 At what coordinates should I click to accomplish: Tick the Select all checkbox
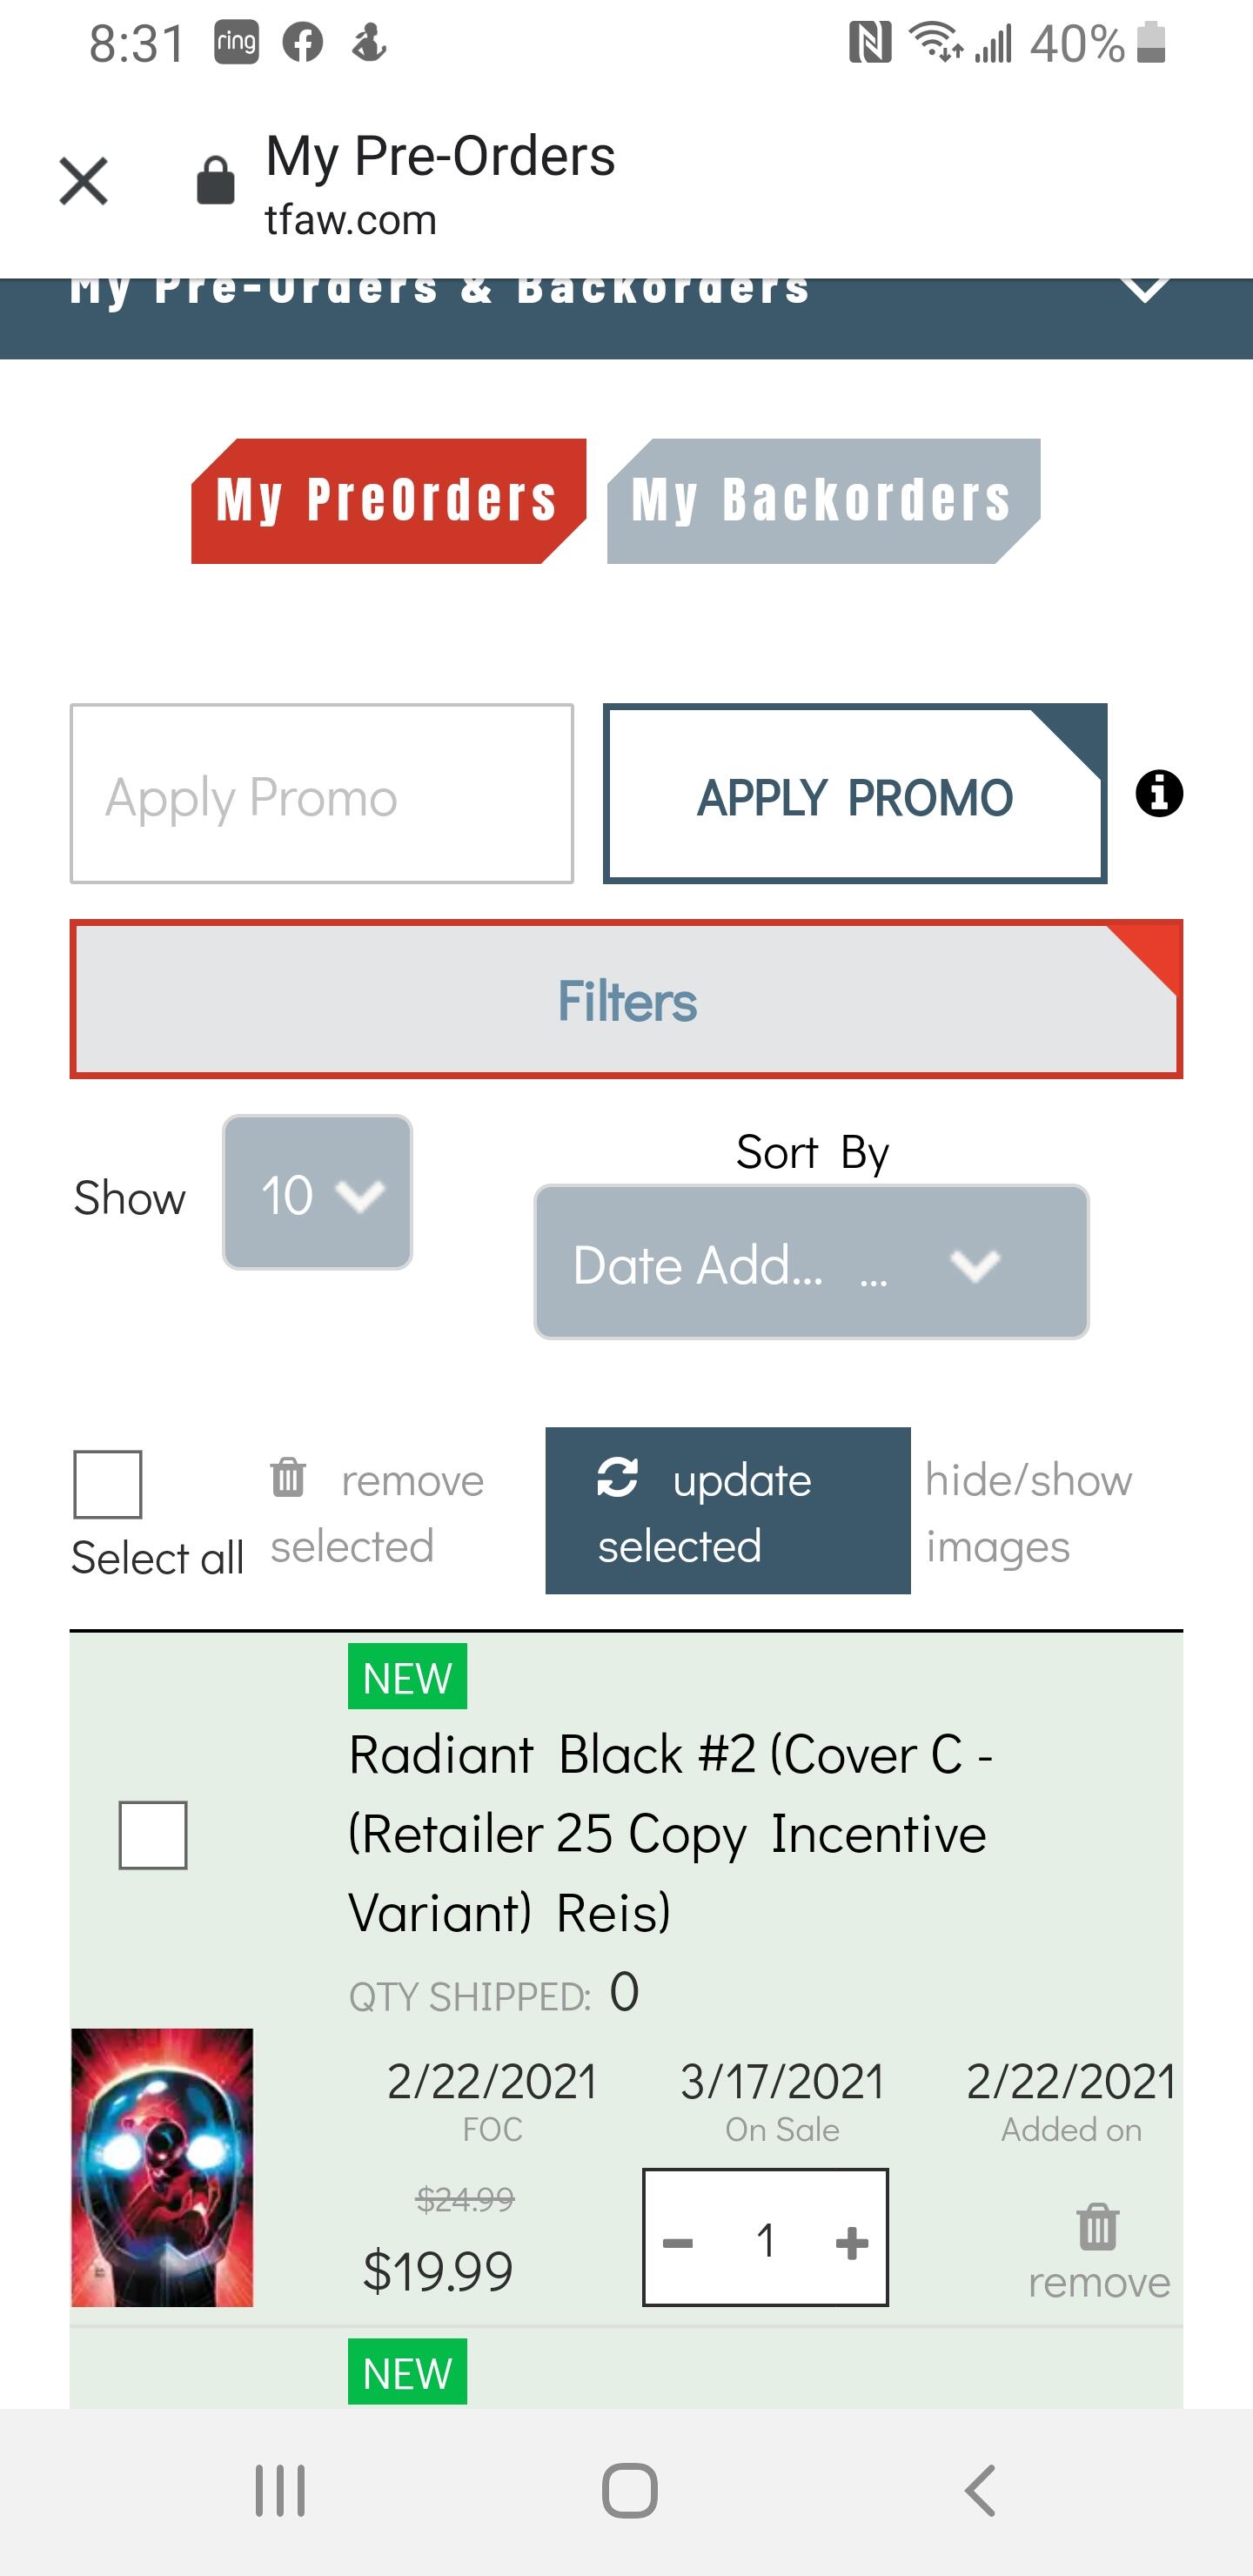click(x=108, y=1484)
